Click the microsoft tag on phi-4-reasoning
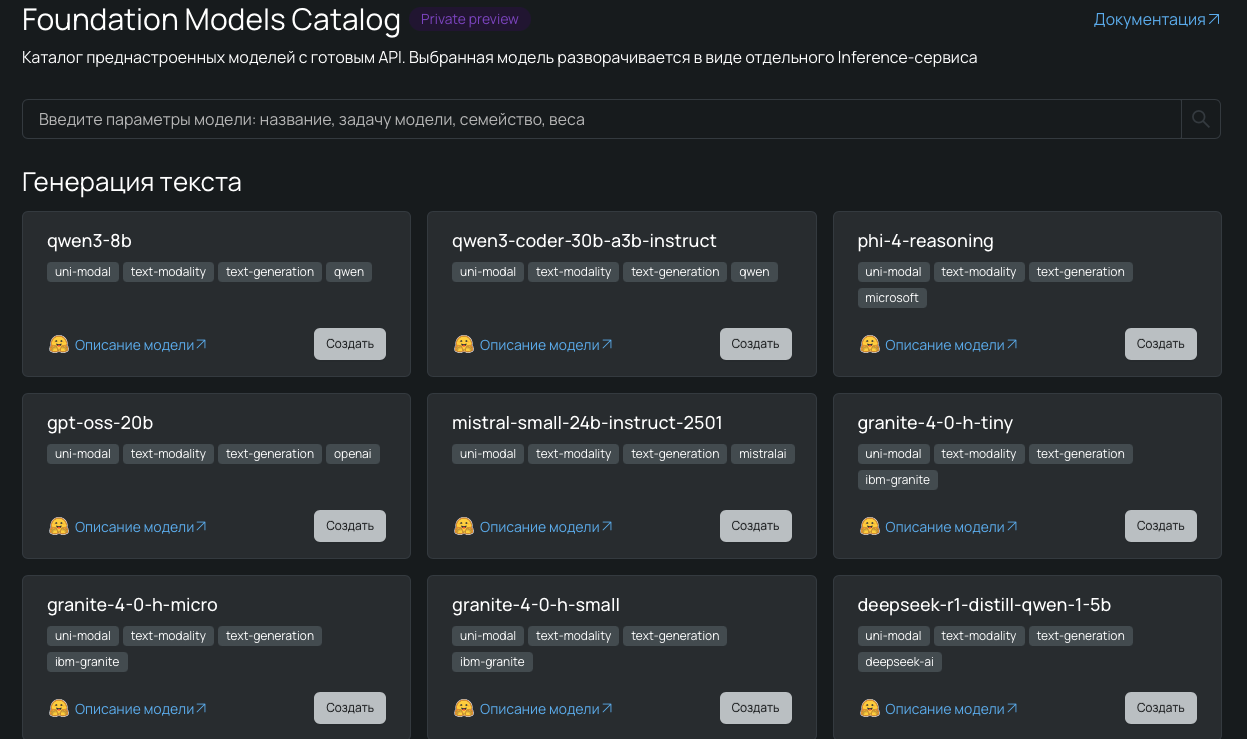The height and width of the screenshot is (739, 1247). point(892,298)
